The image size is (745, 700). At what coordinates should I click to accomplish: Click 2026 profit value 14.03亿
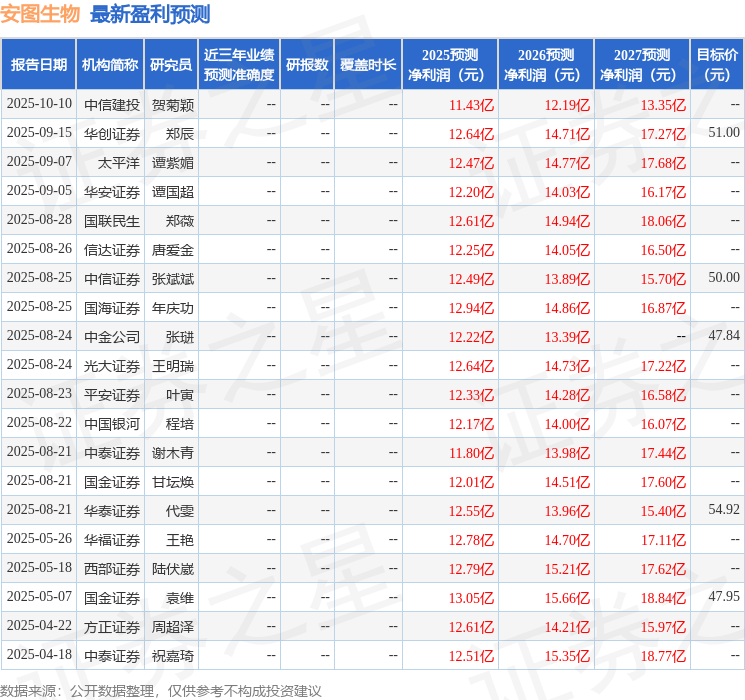pyautogui.click(x=567, y=192)
